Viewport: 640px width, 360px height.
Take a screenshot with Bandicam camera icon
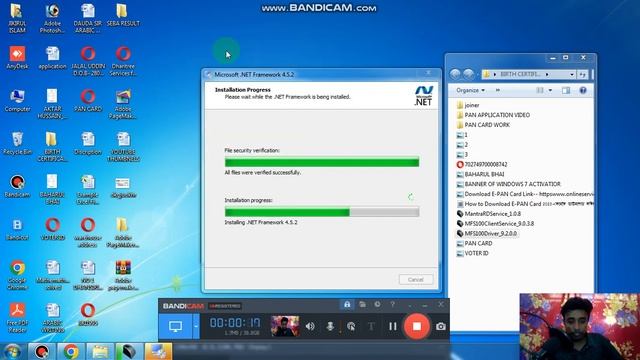coord(441,327)
